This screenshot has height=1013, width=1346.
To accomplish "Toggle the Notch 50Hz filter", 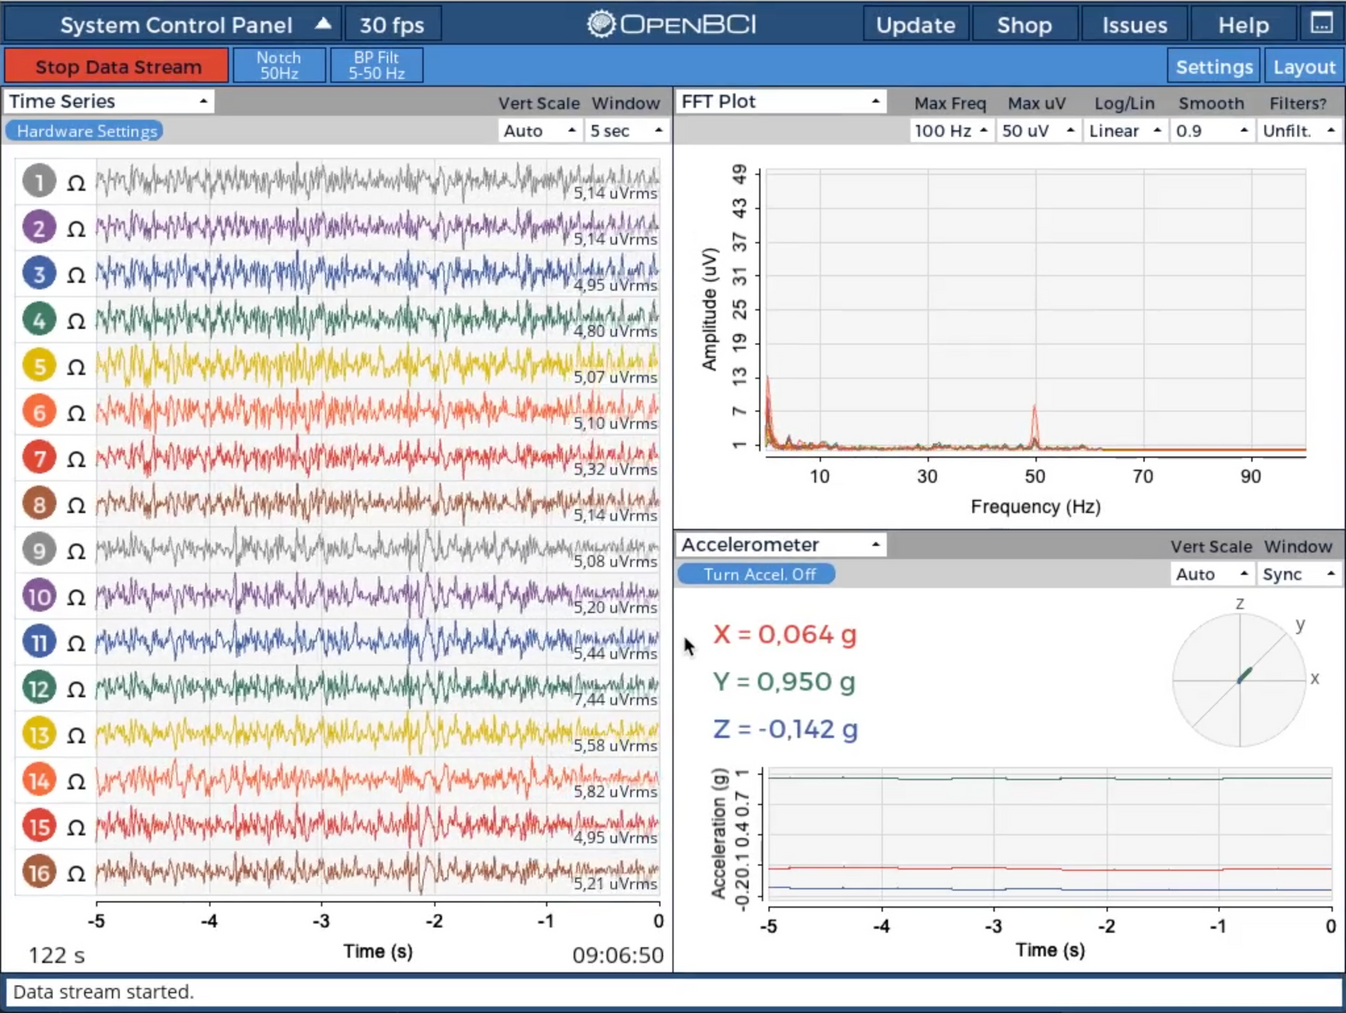I will [278, 64].
